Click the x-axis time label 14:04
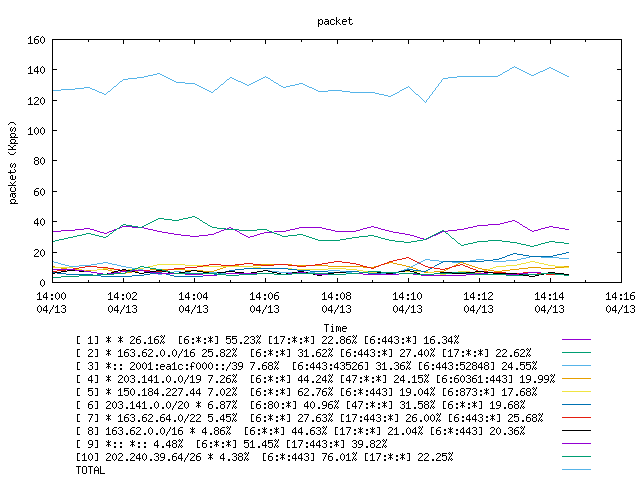Image resolution: width=640 pixels, height=480 pixels. point(193,296)
